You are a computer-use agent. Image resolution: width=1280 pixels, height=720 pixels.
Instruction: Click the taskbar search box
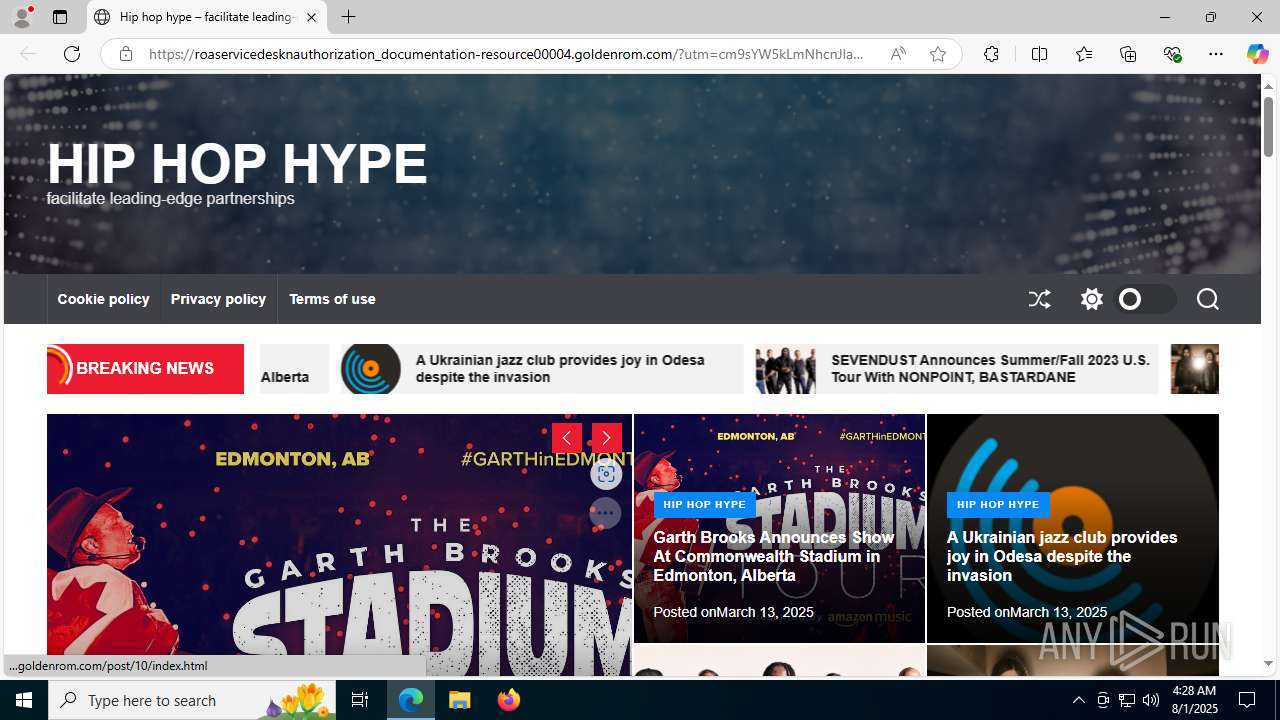pyautogui.click(x=192, y=700)
